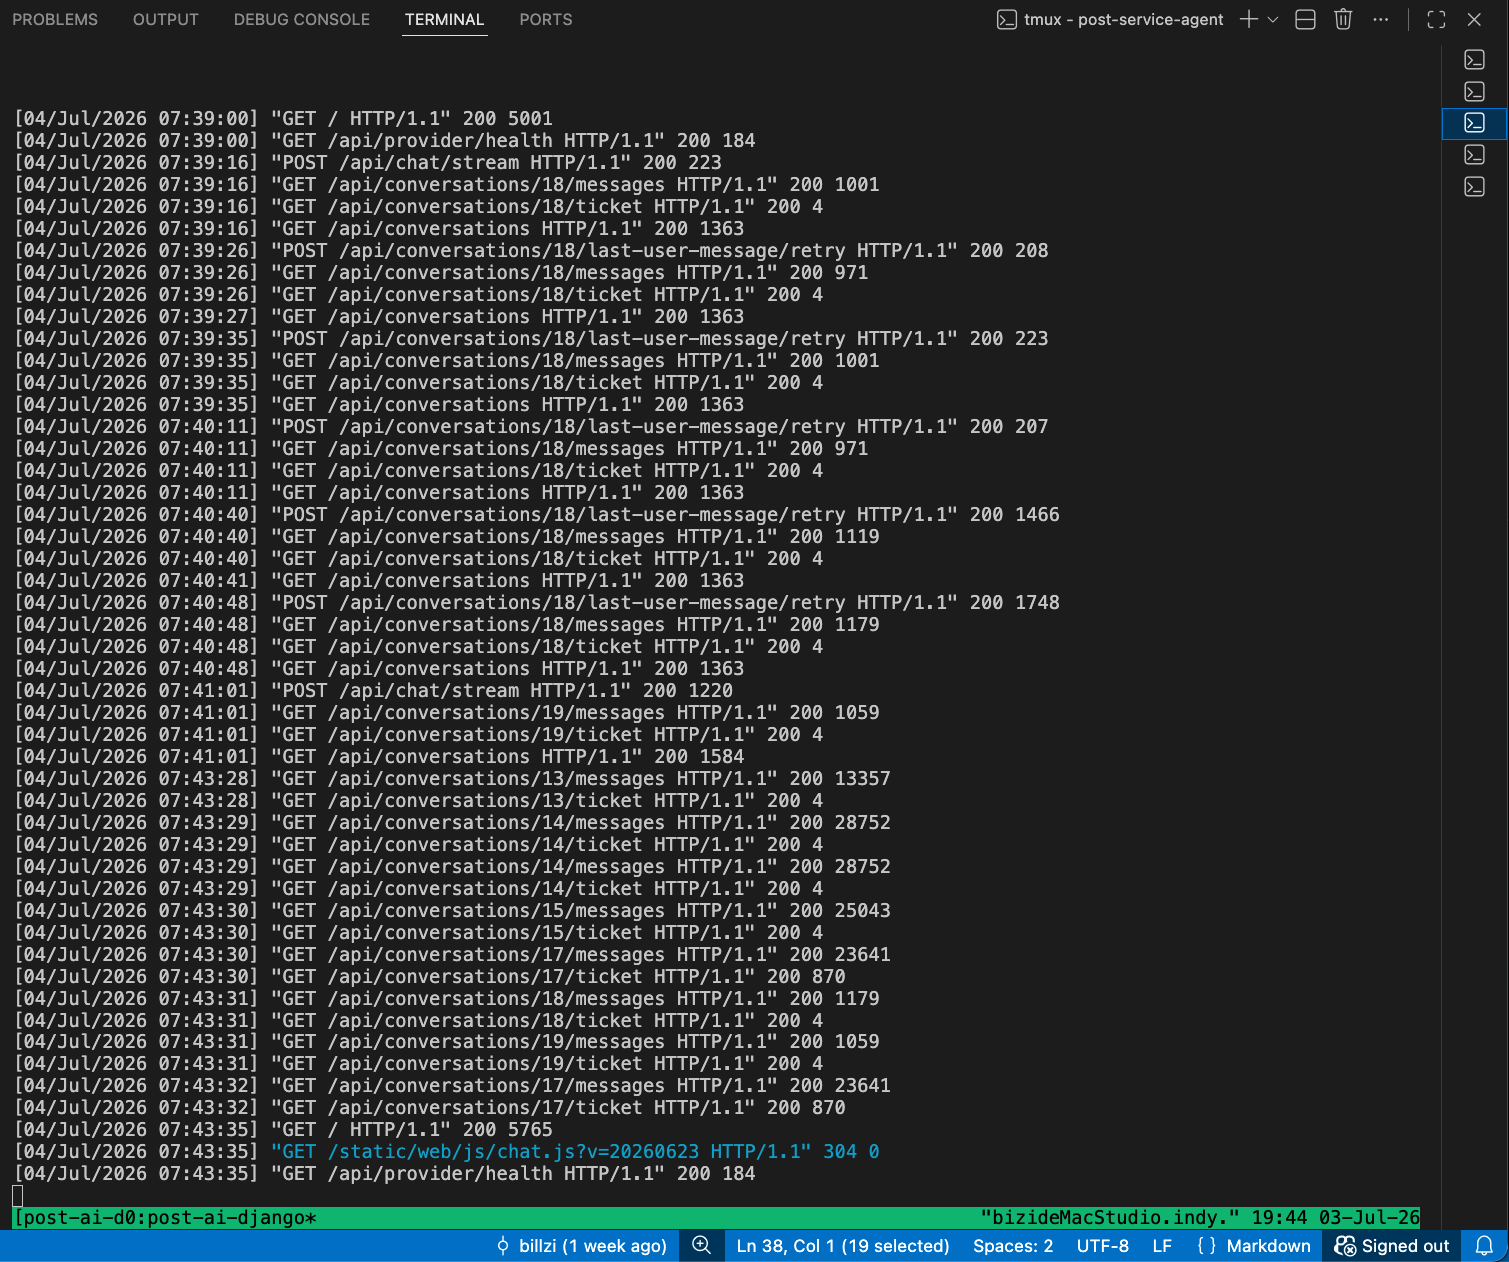1509x1262 pixels.
Task: Click the terminal cursor prompt line
Action: coord(17,1196)
